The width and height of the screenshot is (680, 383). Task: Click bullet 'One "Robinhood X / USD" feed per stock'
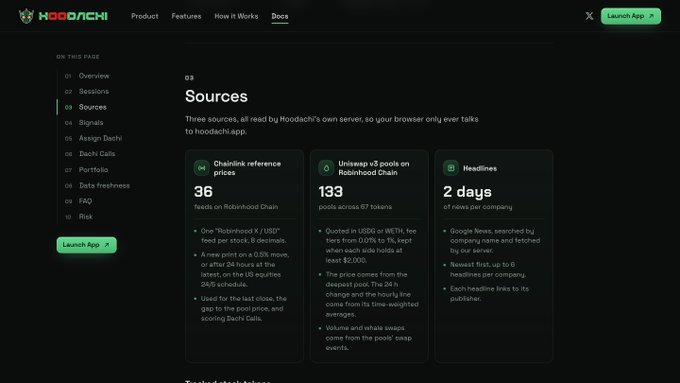(x=243, y=236)
